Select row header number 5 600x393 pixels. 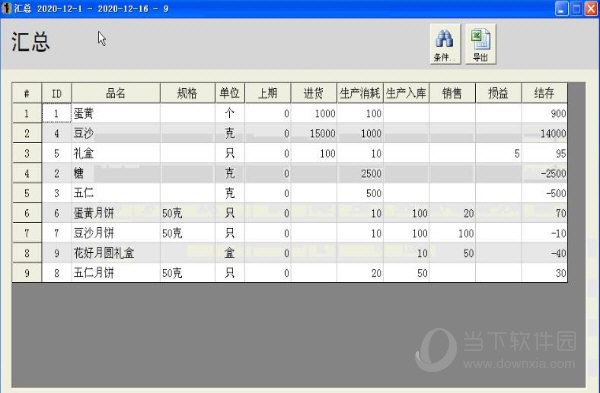[27, 193]
